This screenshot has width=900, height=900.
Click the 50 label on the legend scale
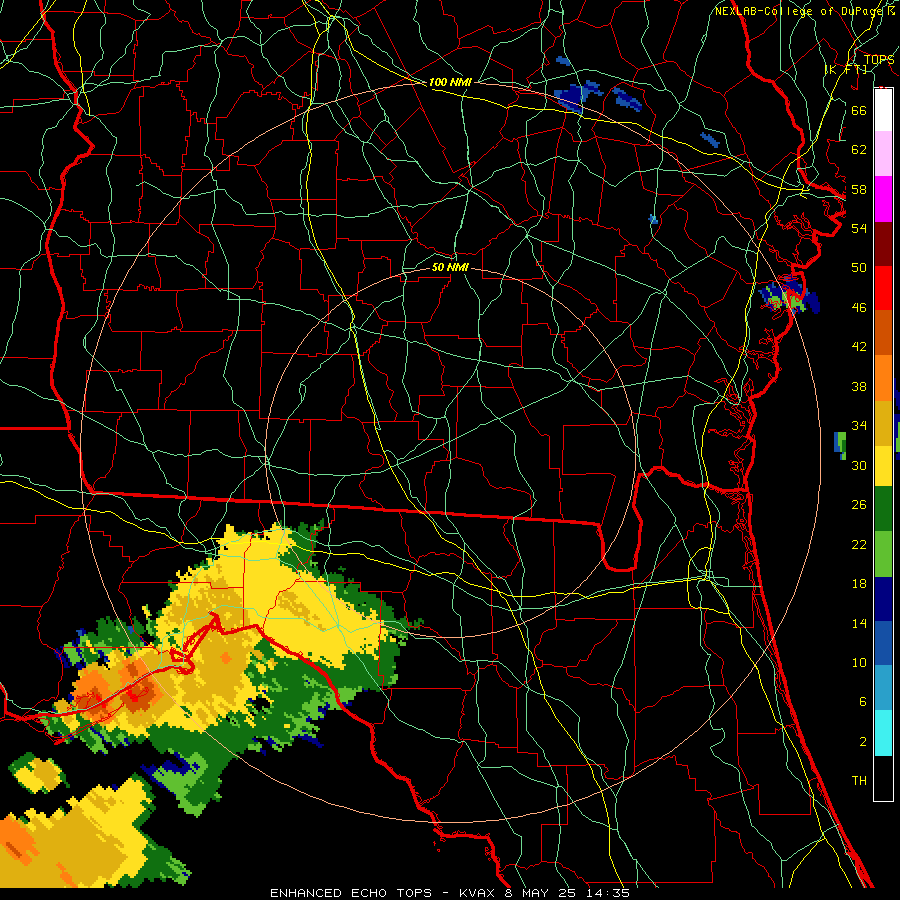tap(859, 268)
